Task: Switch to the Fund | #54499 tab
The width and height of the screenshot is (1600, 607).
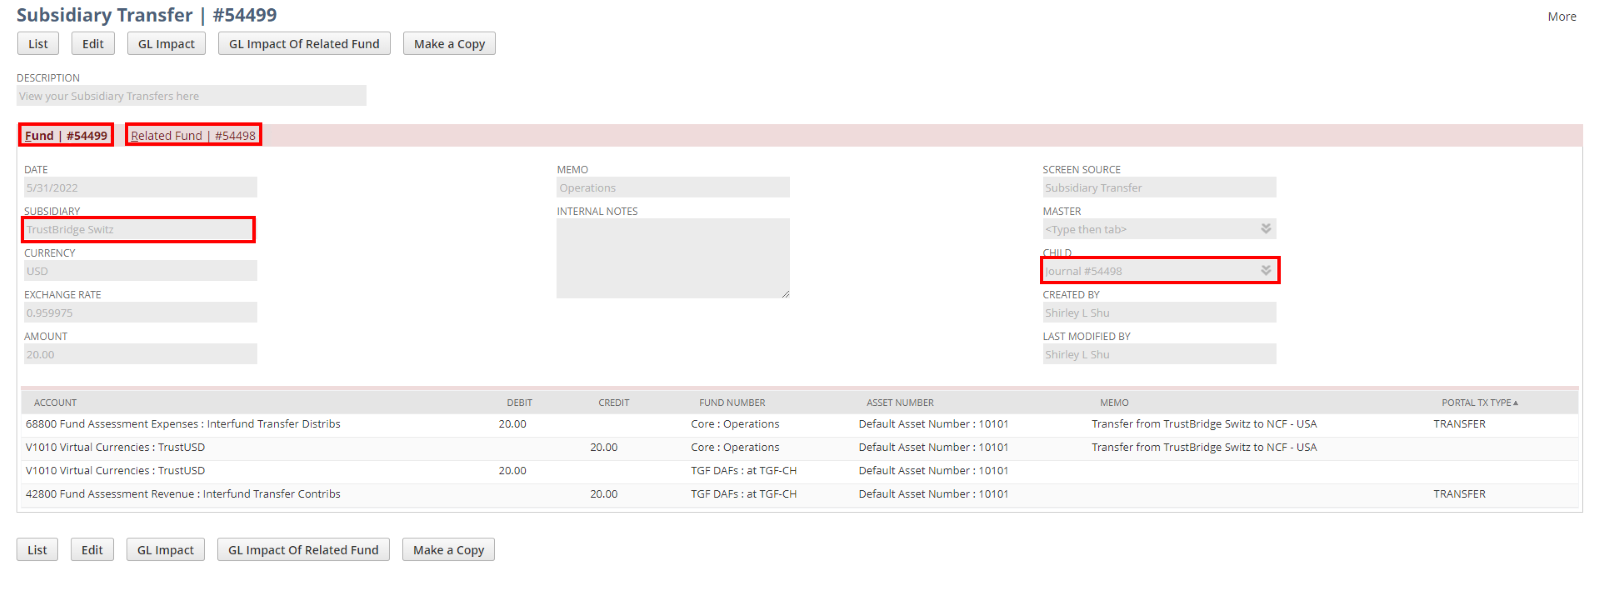Action: coord(66,136)
